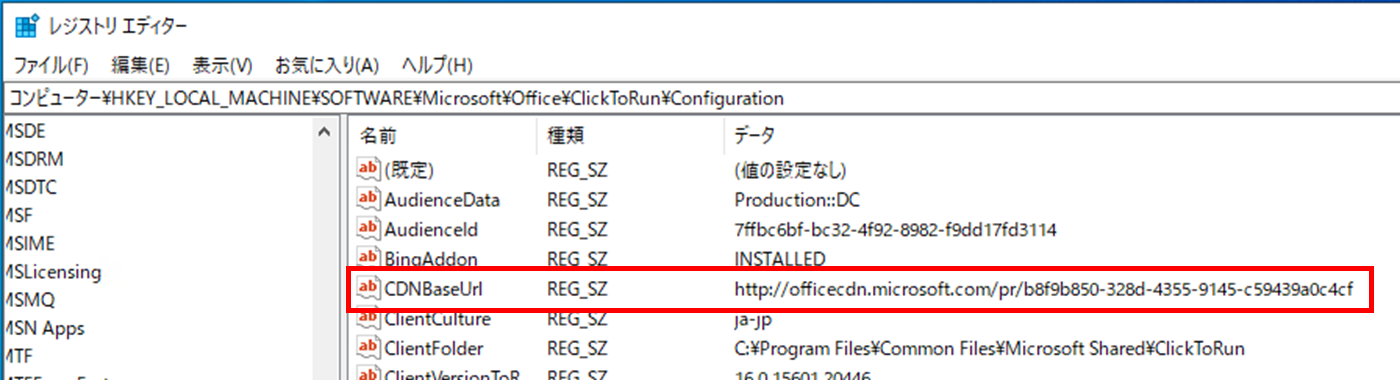
Task: Click the officecdn.microsoft.com URL data cell
Action: pos(1044,290)
